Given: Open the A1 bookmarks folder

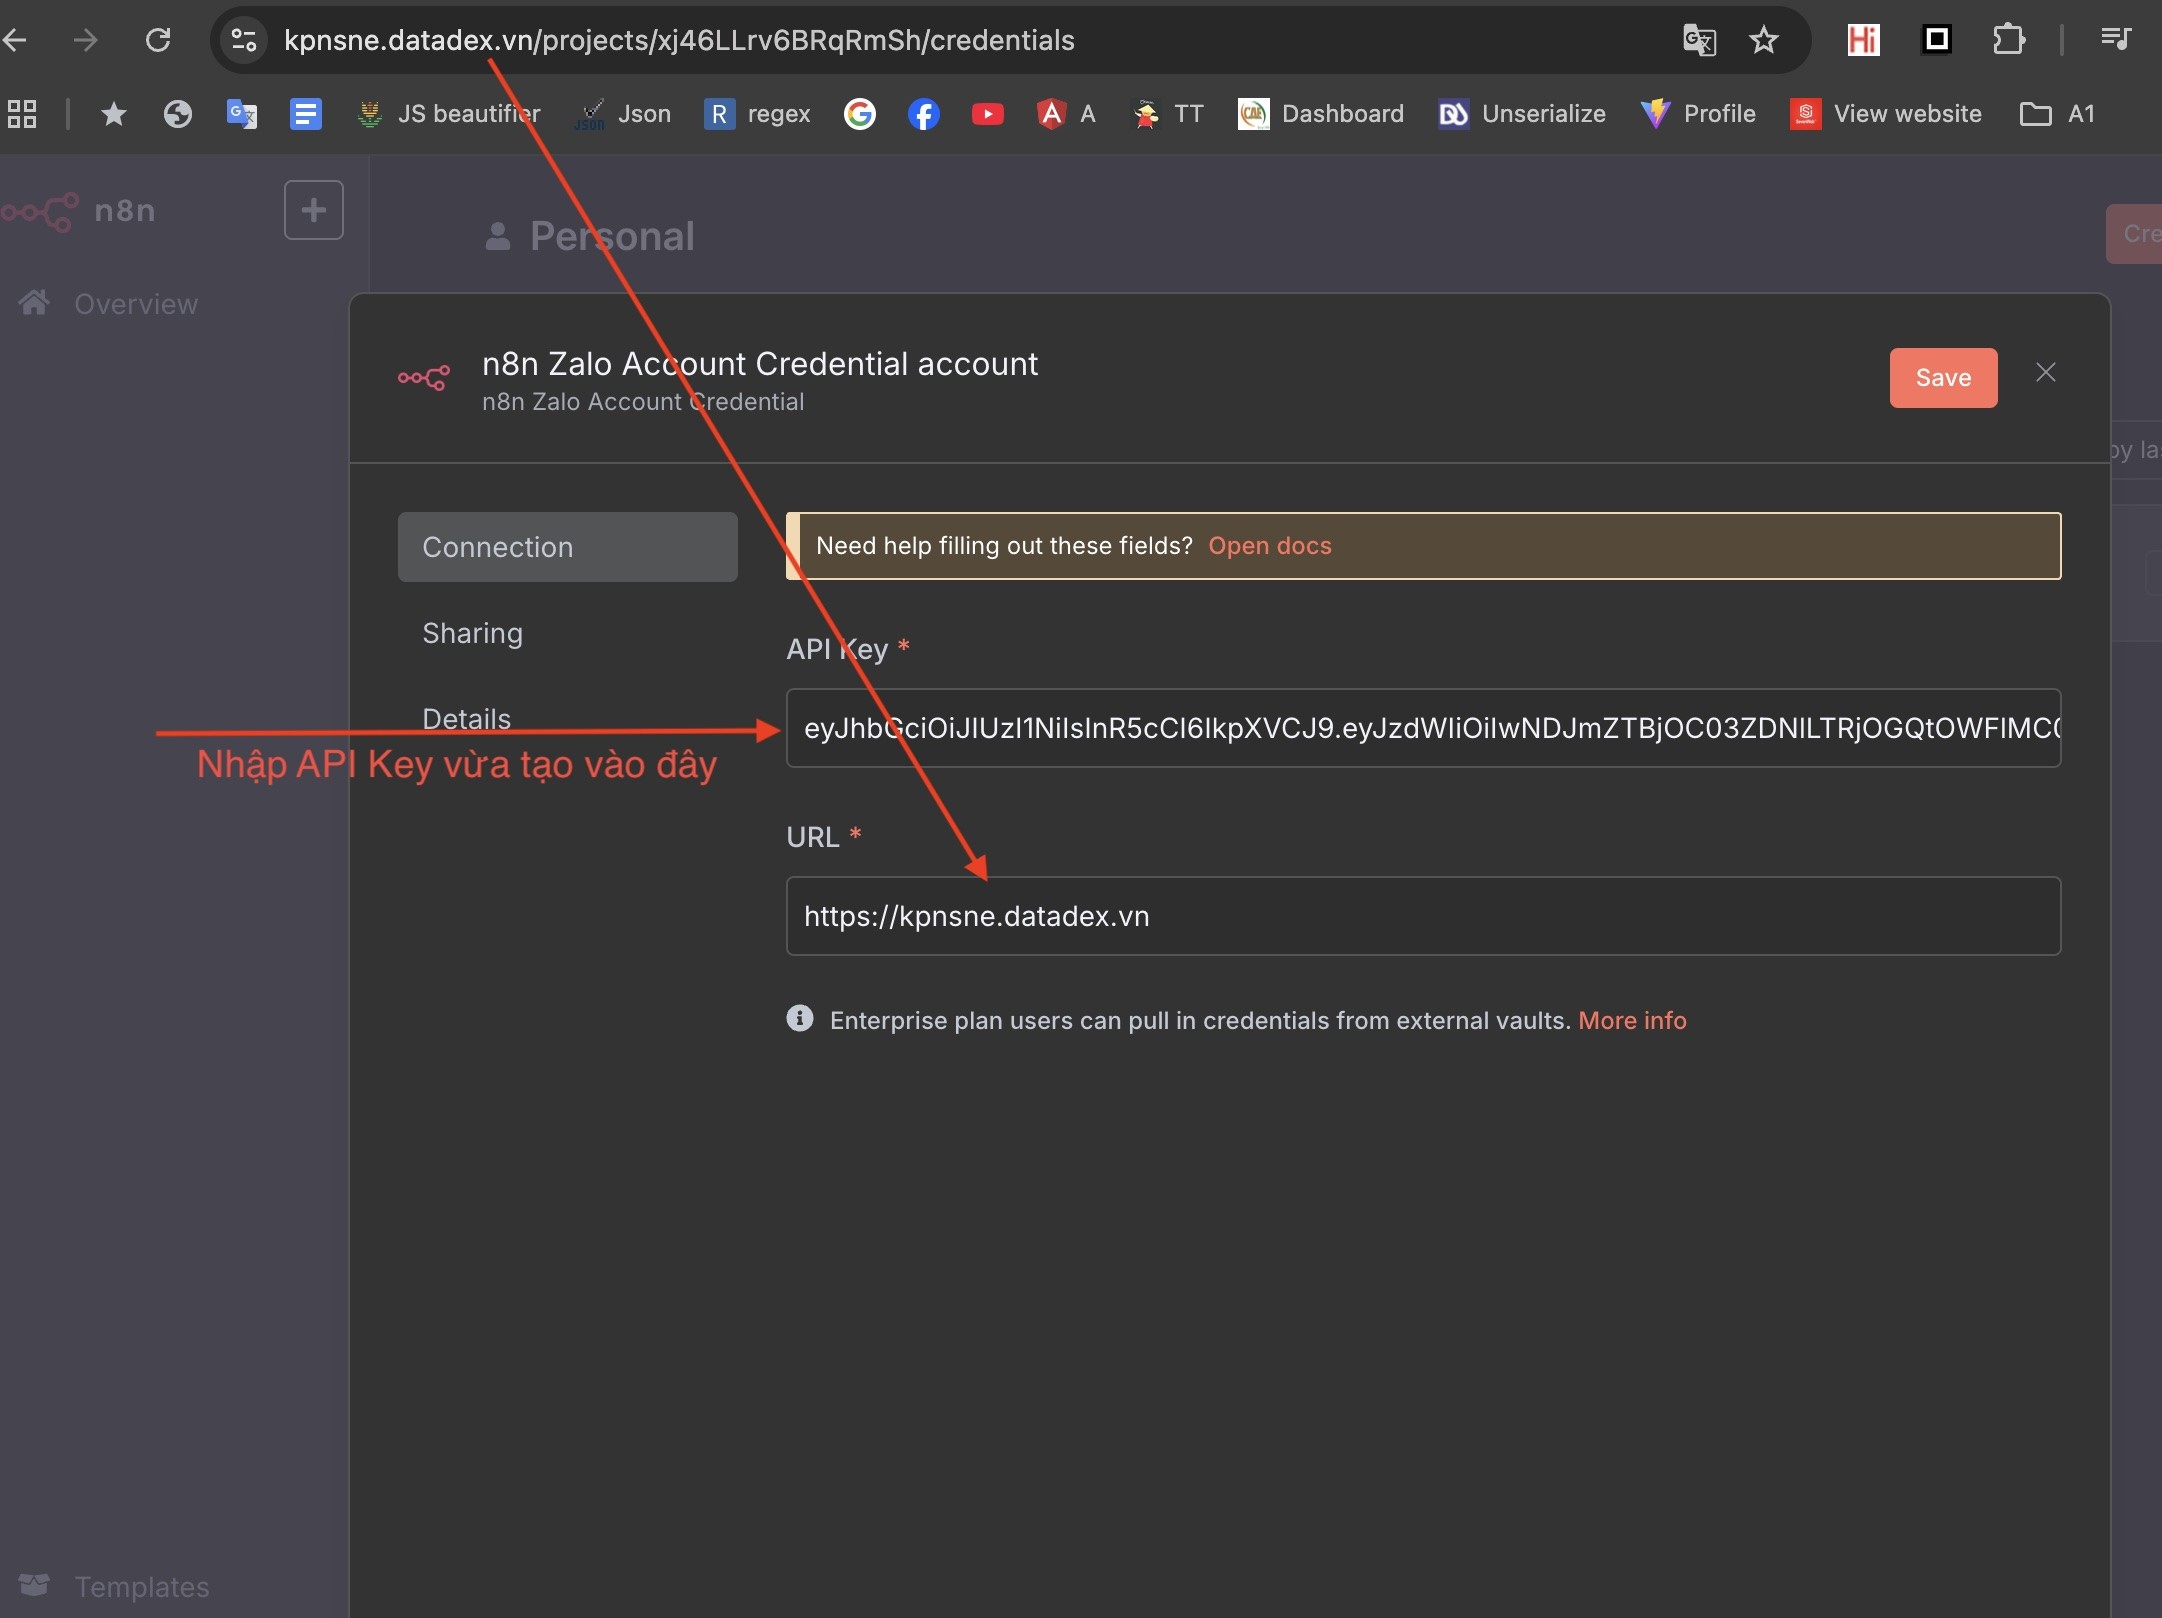Looking at the screenshot, I should [x=2057, y=114].
